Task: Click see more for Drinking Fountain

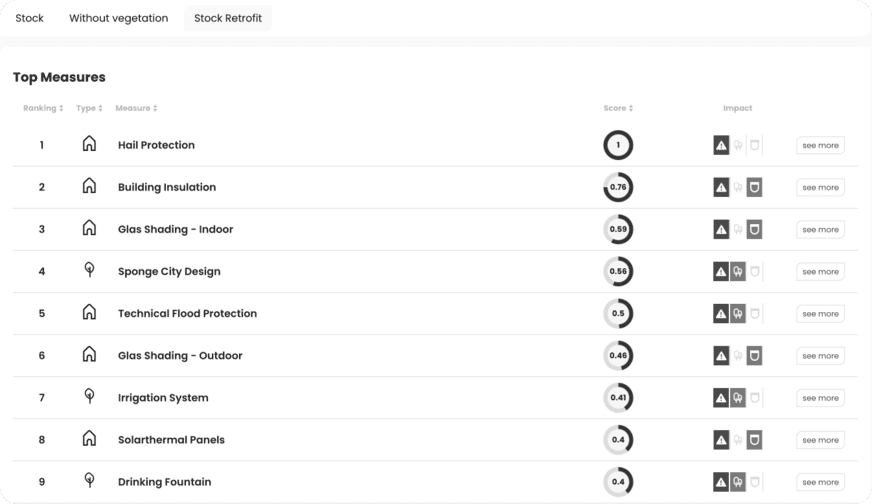Action: pos(820,482)
